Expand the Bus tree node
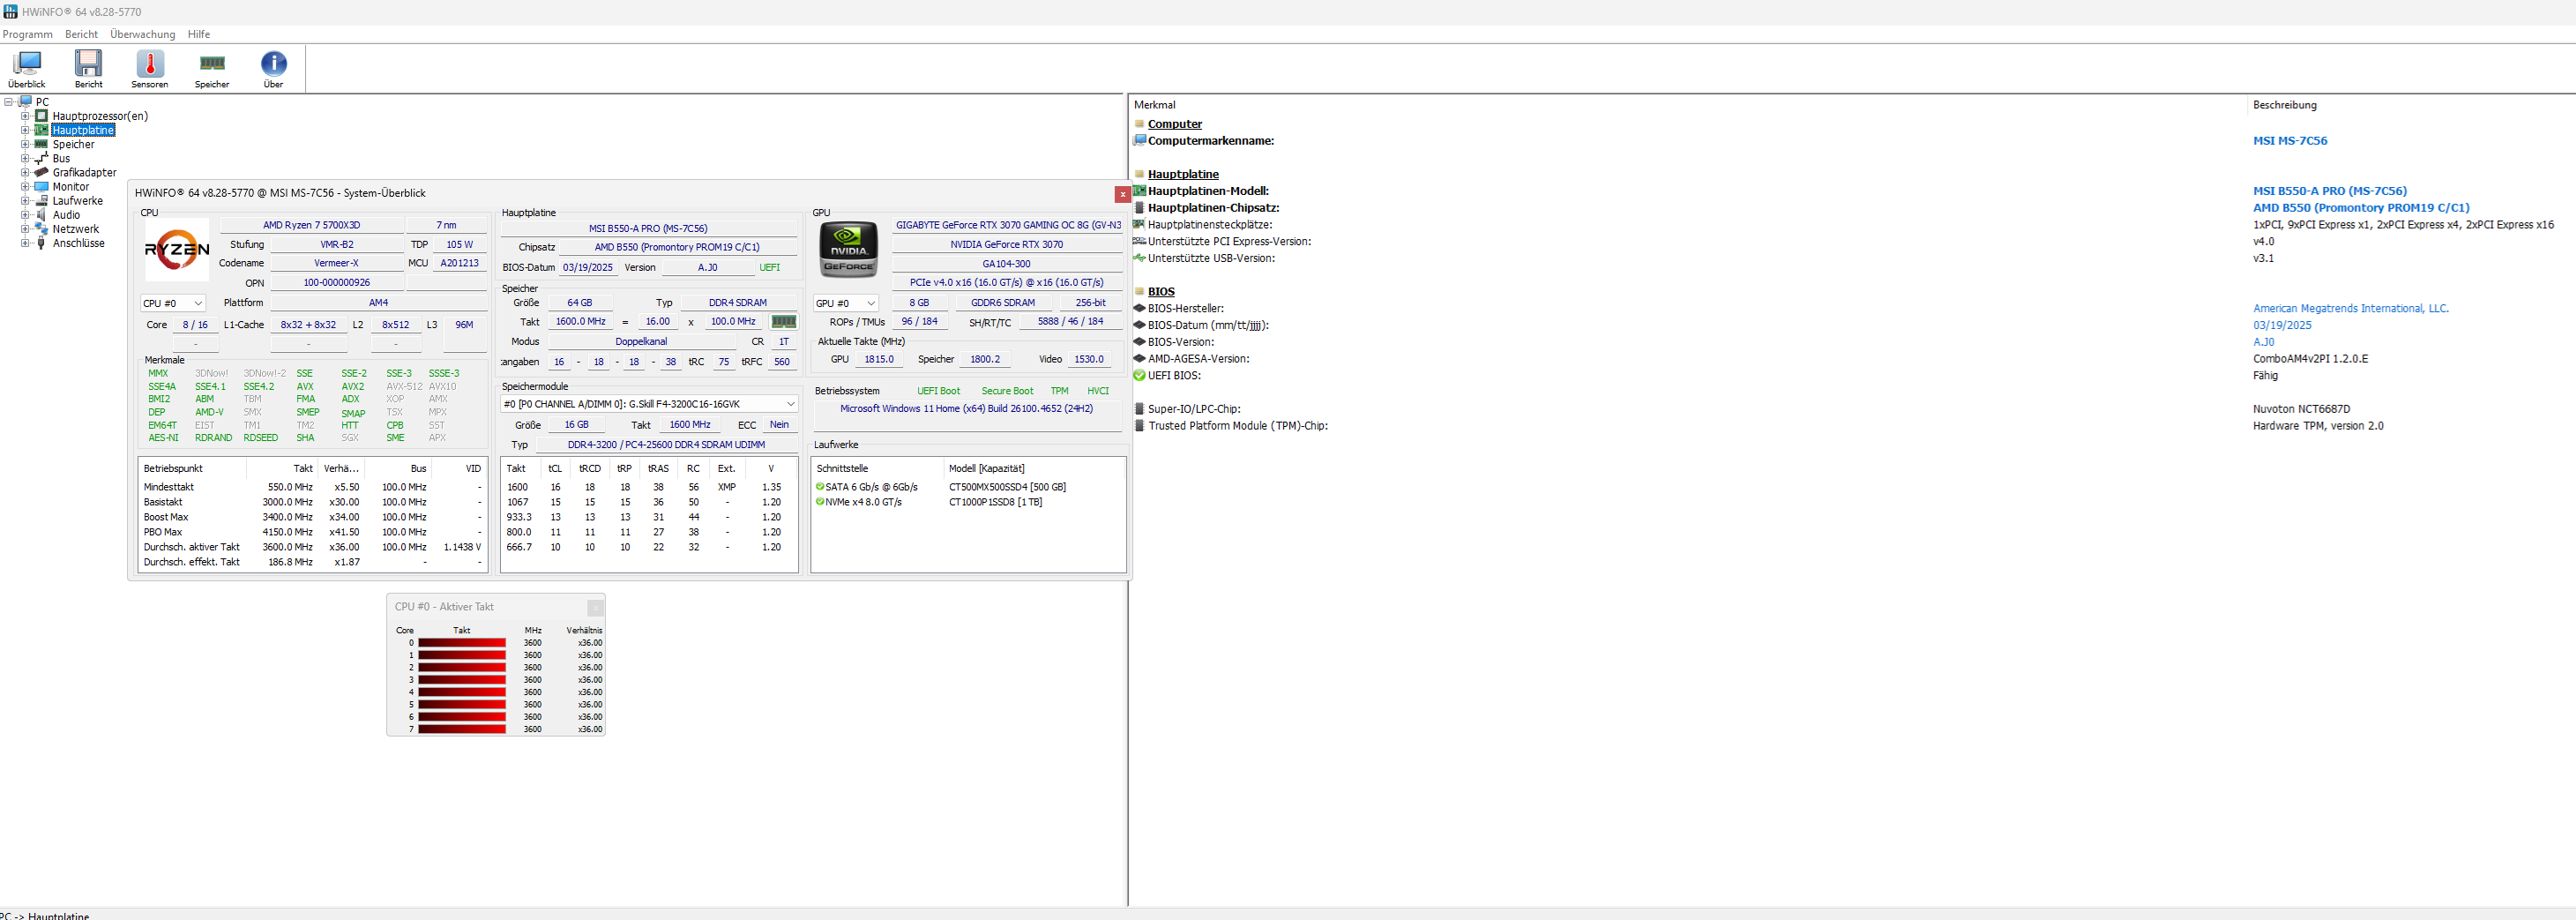 [x=25, y=158]
